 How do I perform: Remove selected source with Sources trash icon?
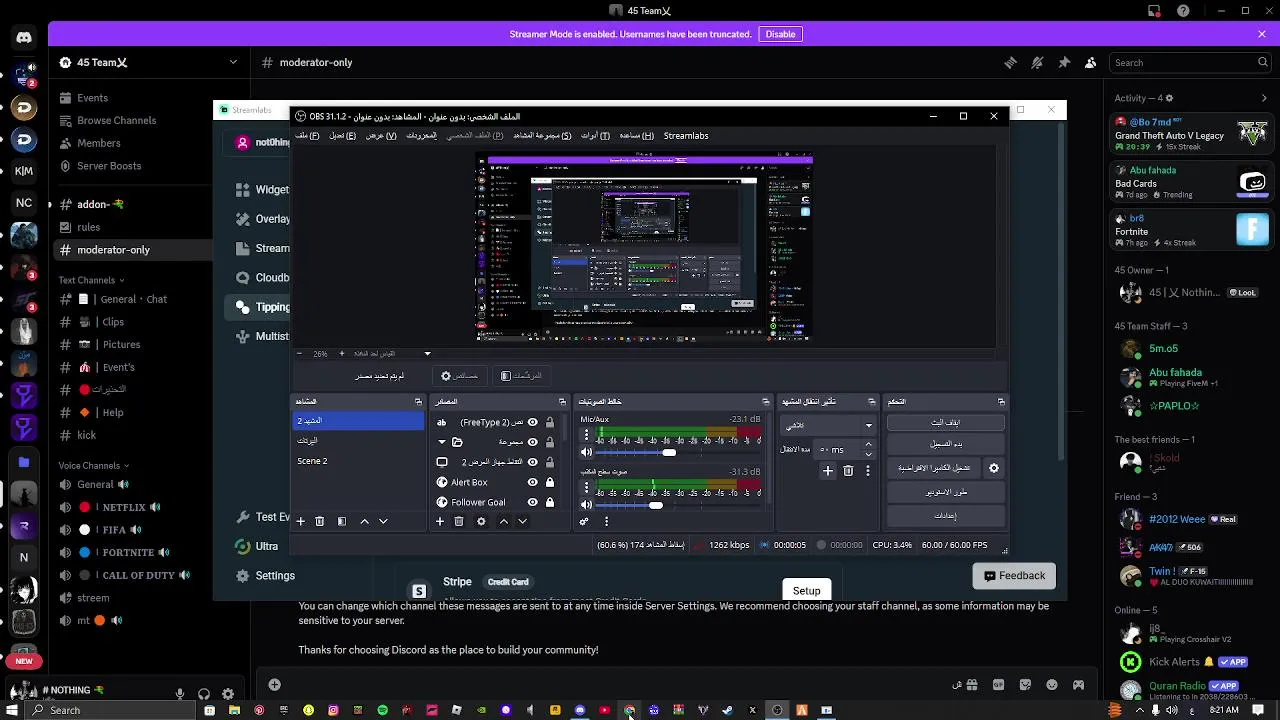tap(459, 521)
